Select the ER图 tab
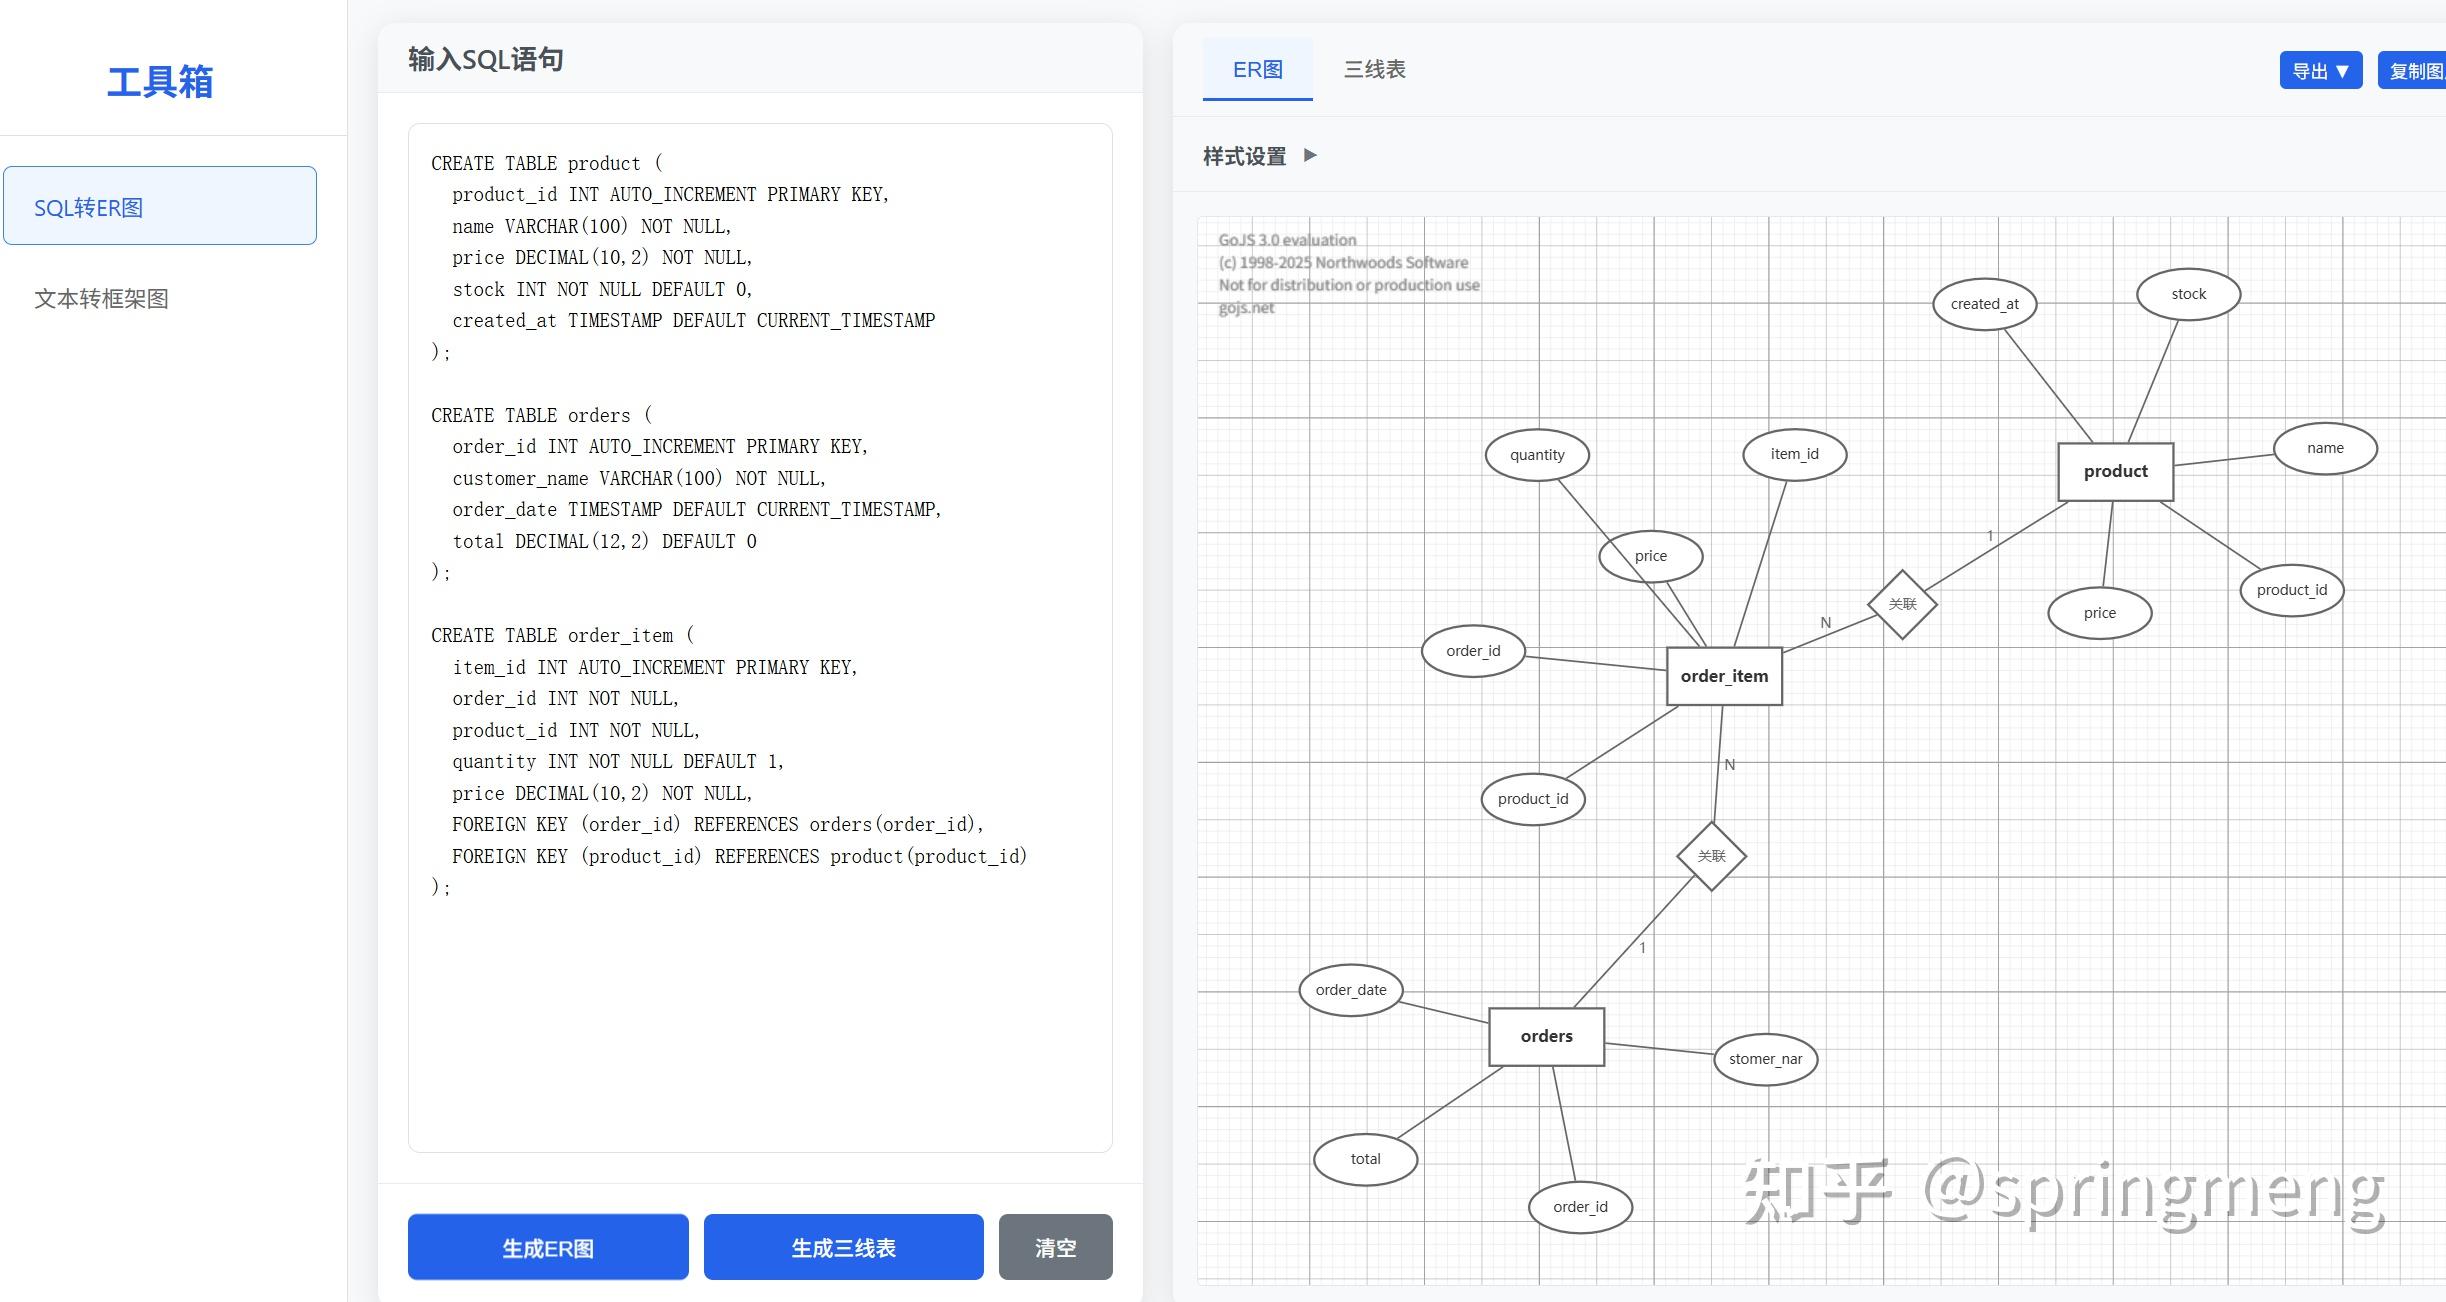Screen dimensions: 2446x1302 coord(1257,69)
